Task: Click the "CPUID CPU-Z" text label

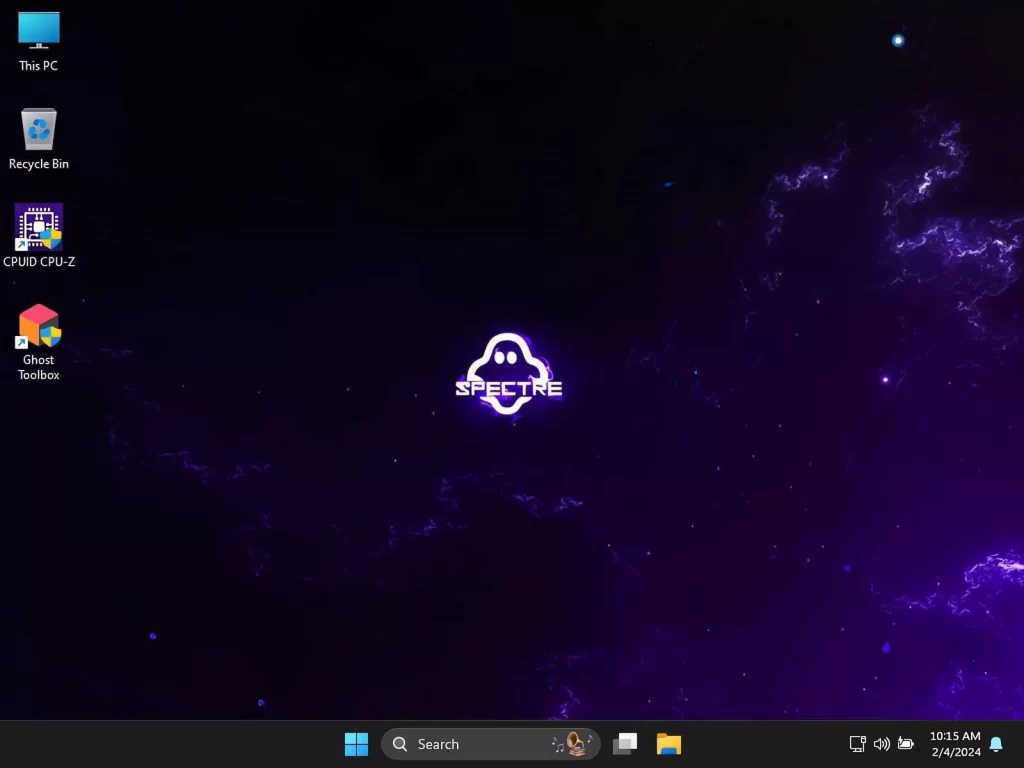Action: point(39,262)
